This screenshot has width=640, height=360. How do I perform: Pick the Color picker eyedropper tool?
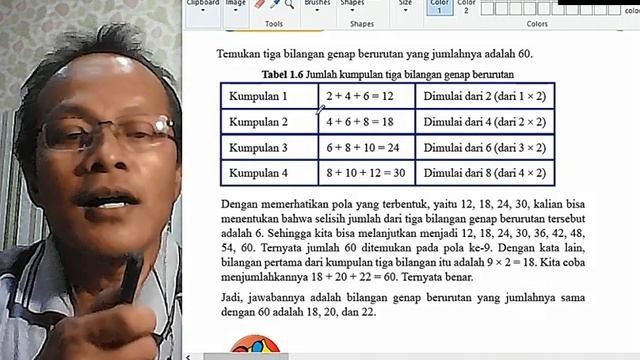click(275, 4)
